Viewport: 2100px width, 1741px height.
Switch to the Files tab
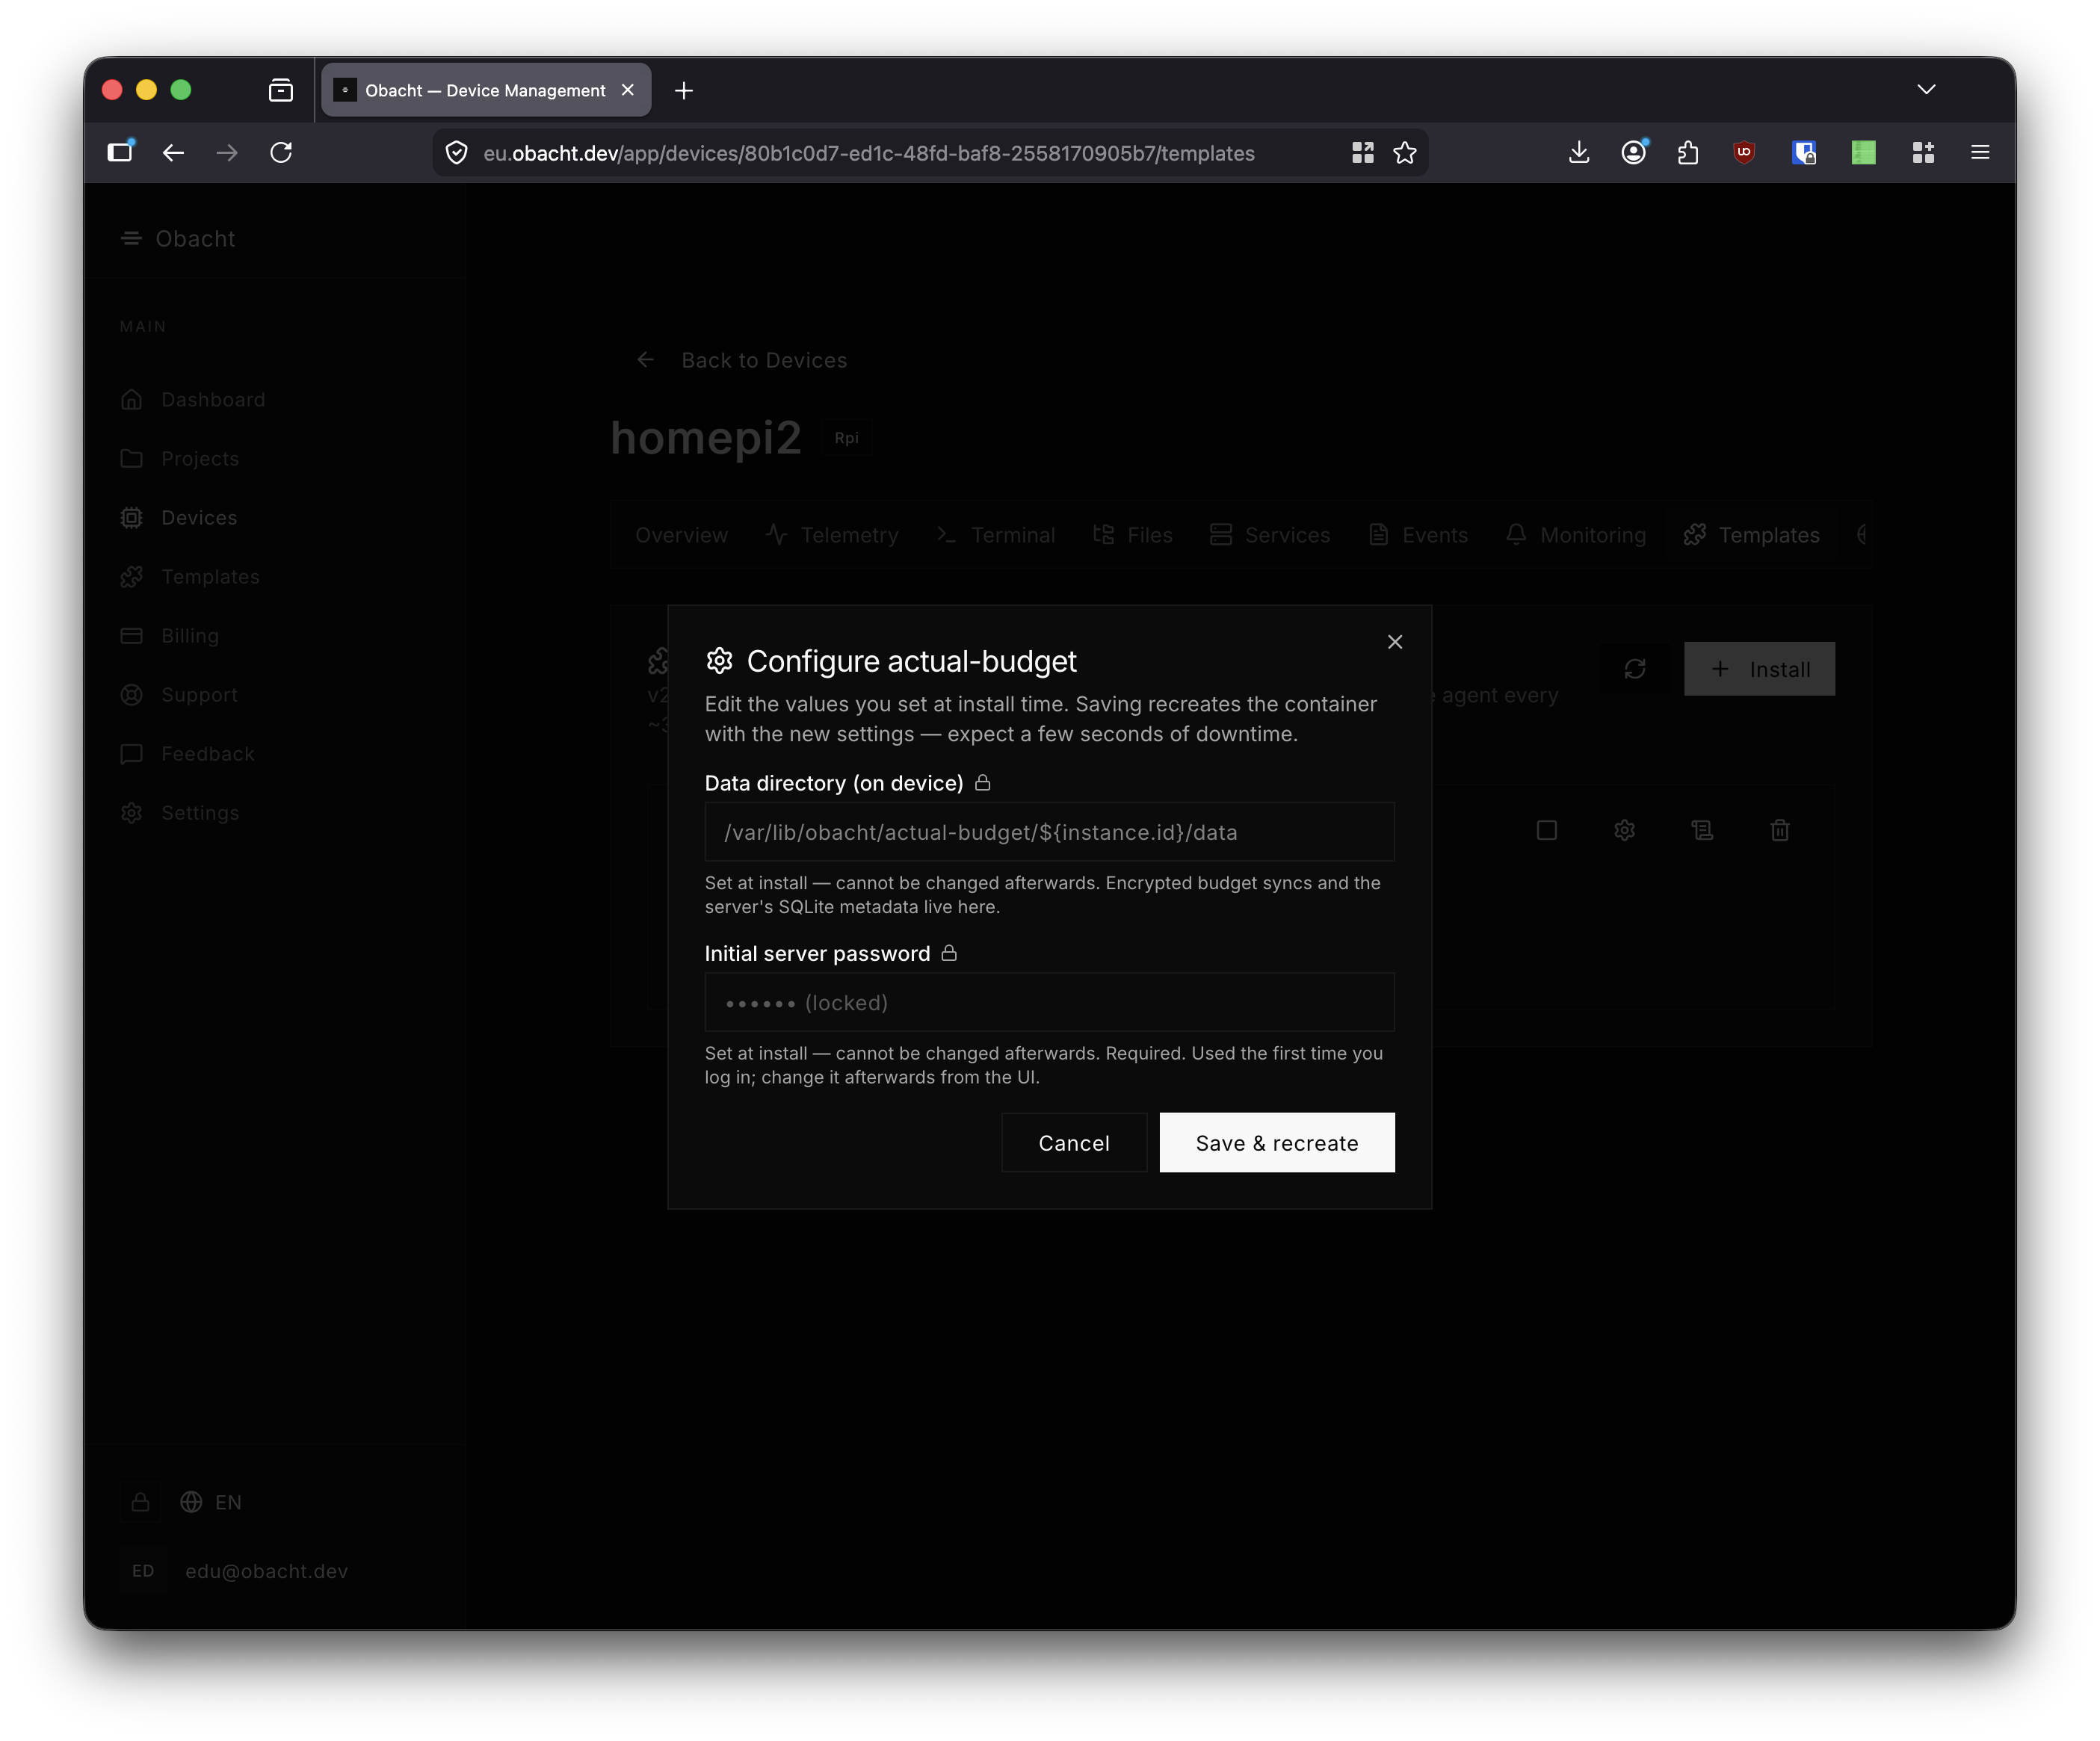coord(1133,535)
